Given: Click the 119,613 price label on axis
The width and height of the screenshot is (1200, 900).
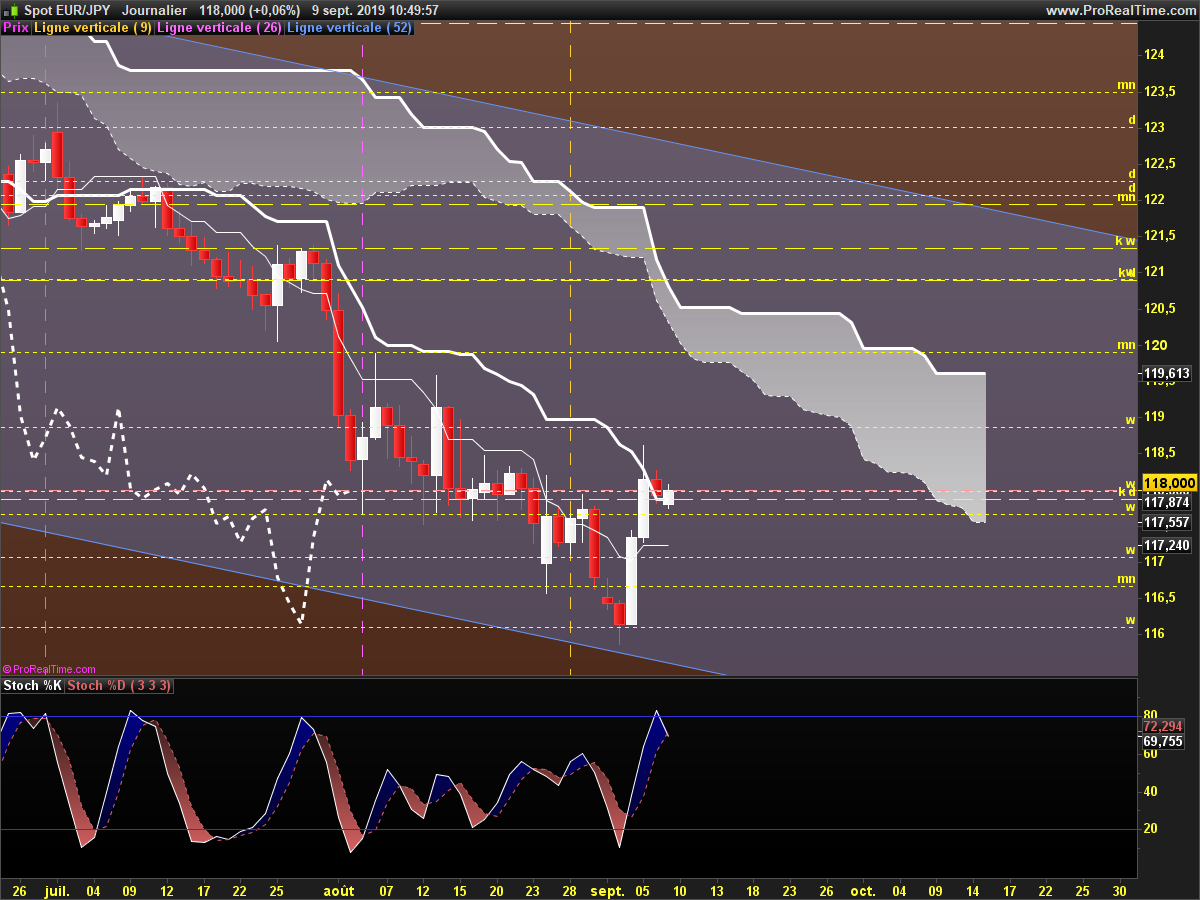Looking at the screenshot, I should pyautogui.click(x=1166, y=374).
